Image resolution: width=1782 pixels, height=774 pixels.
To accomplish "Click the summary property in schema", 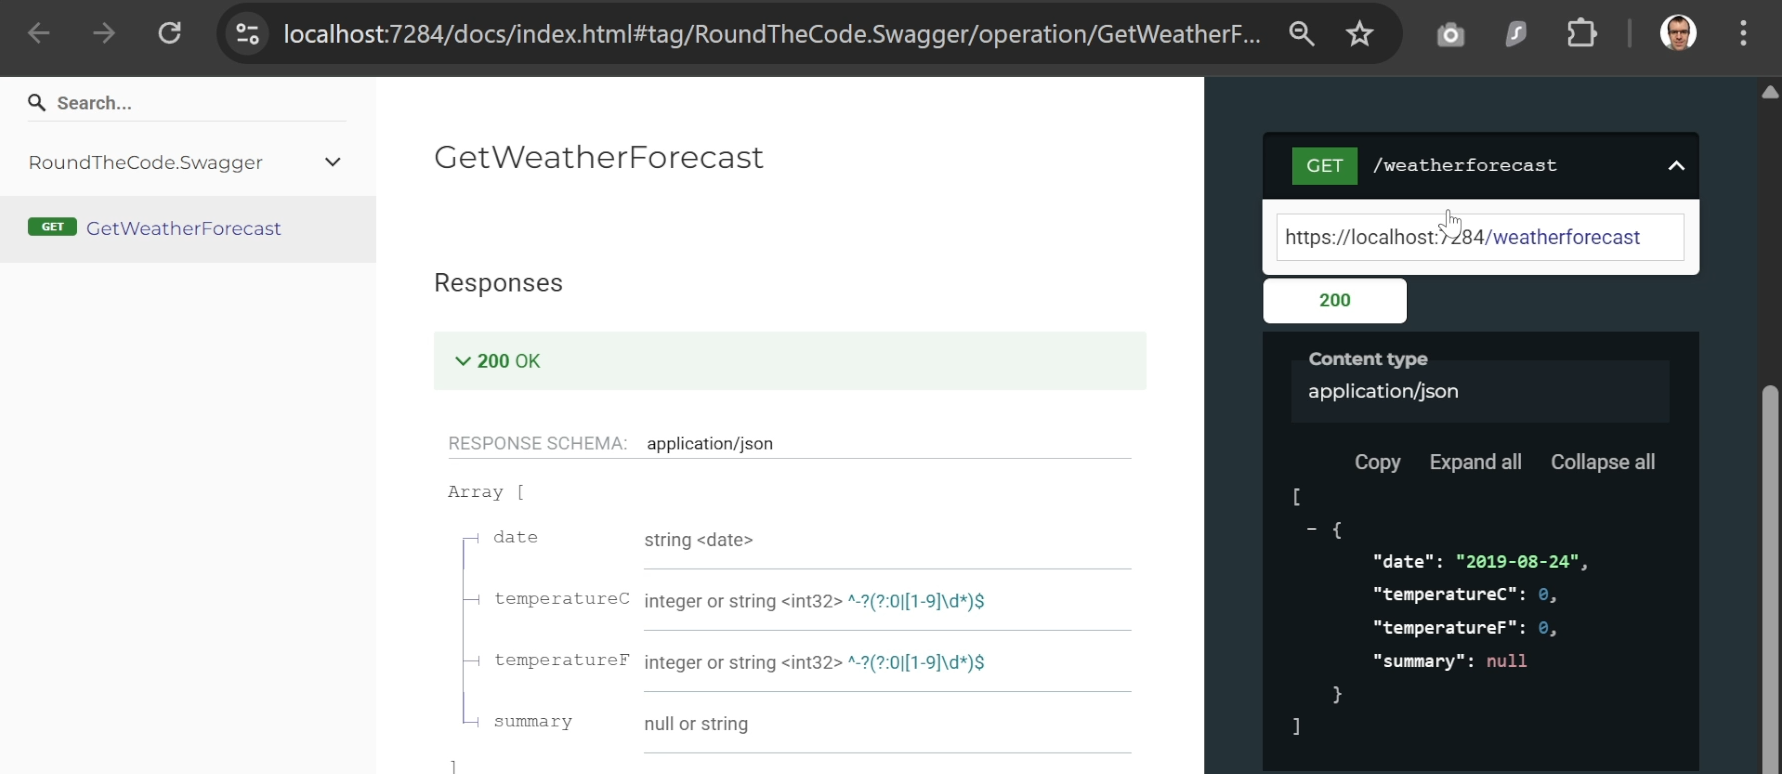I will [x=533, y=721].
